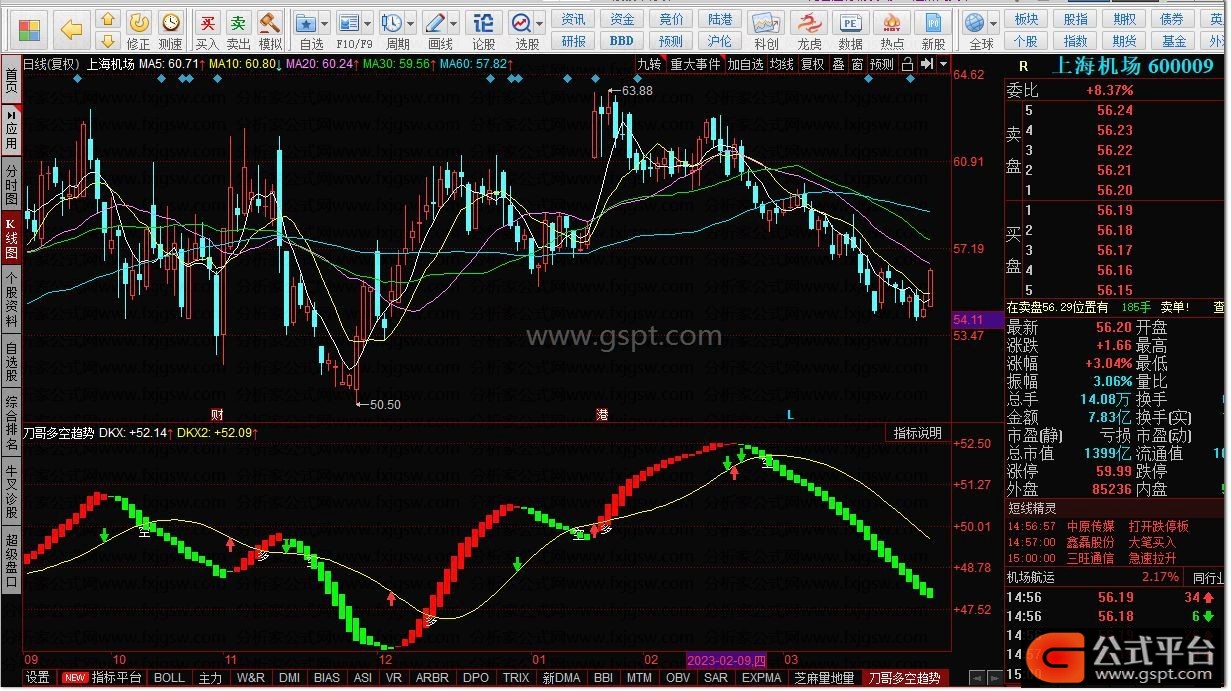Run the 测速 speed test
Image resolution: width=1231 pixels, height=691 pixels.
171,31
